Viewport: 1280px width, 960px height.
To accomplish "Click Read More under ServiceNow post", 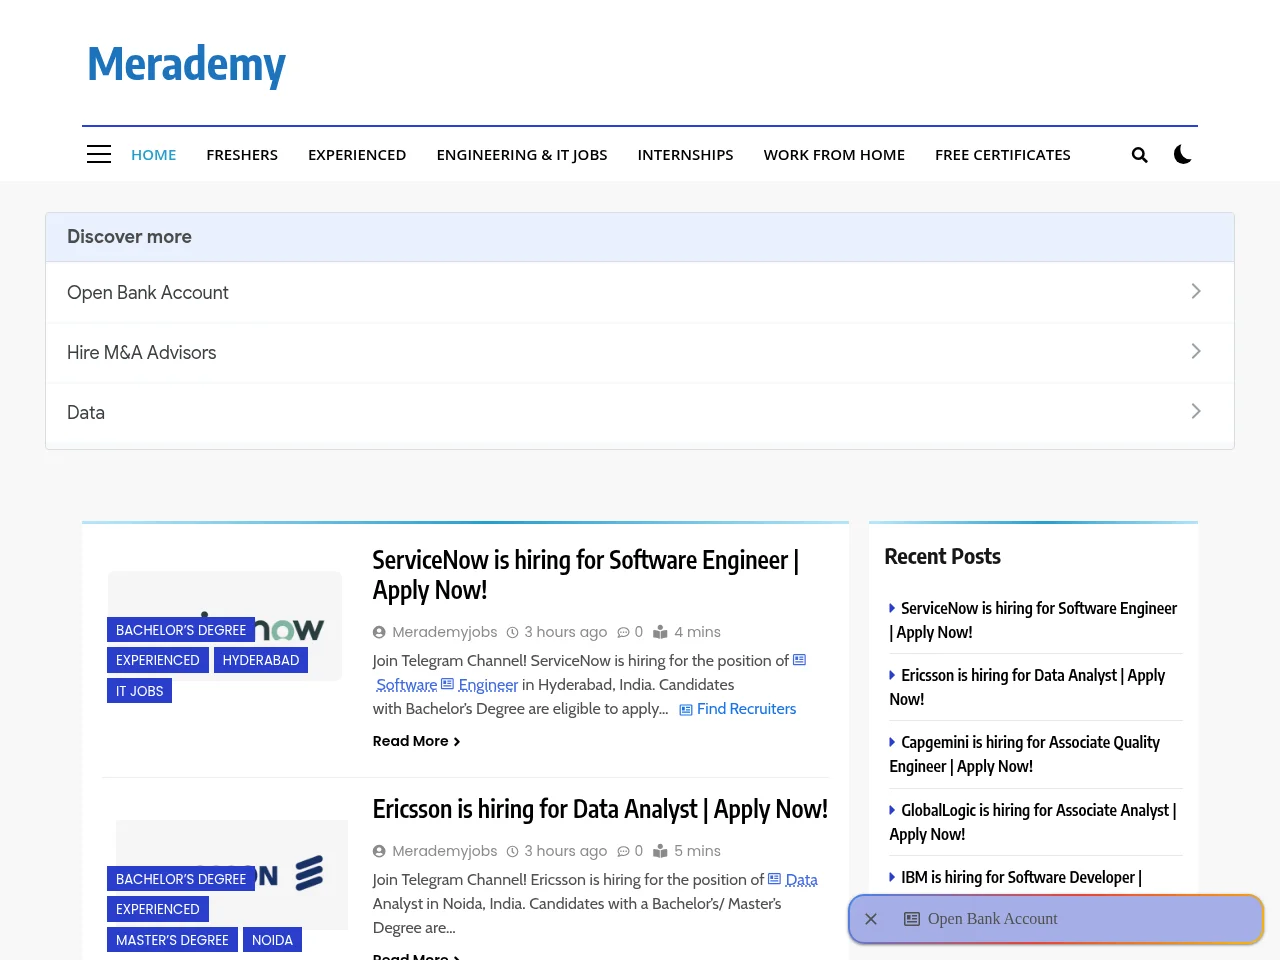I will [416, 741].
